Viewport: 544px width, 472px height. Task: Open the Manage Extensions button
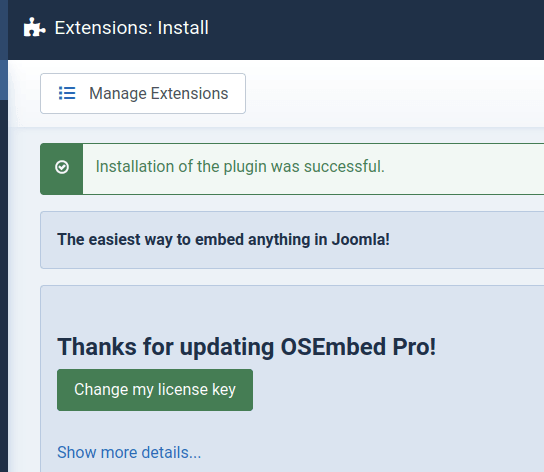(x=143, y=93)
